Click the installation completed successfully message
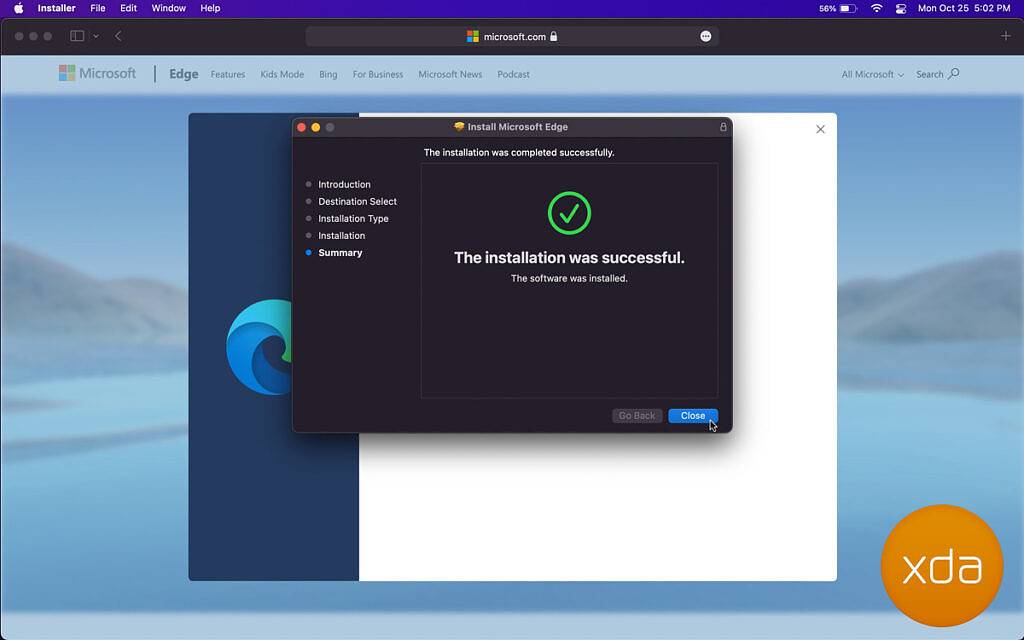Viewport: 1024px width, 640px height. [519, 153]
